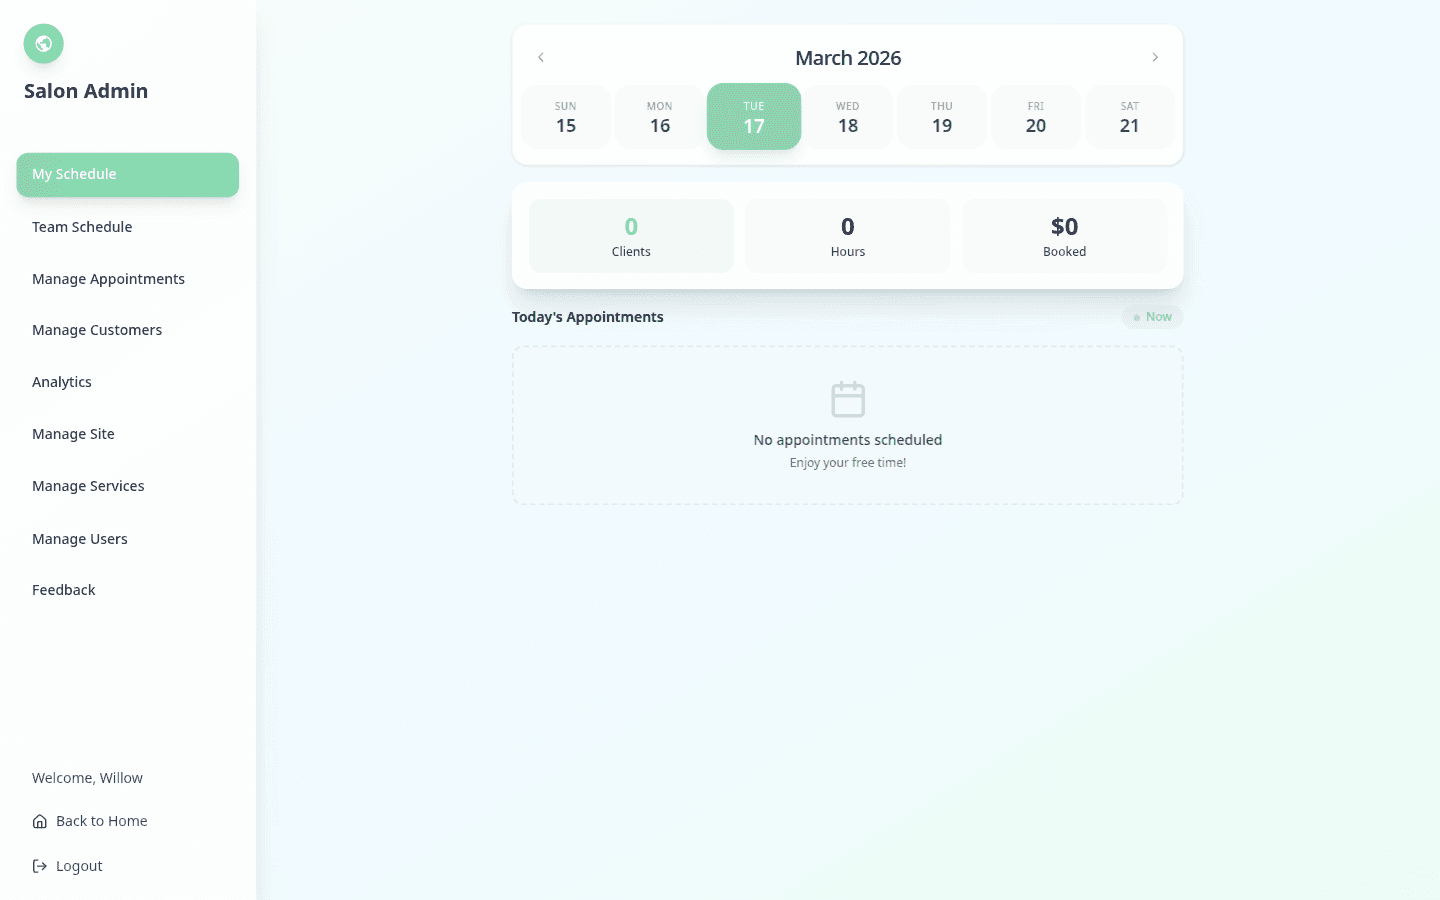This screenshot has width=1440, height=900.
Task: Open the Feedback section
Action: (x=63, y=589)
